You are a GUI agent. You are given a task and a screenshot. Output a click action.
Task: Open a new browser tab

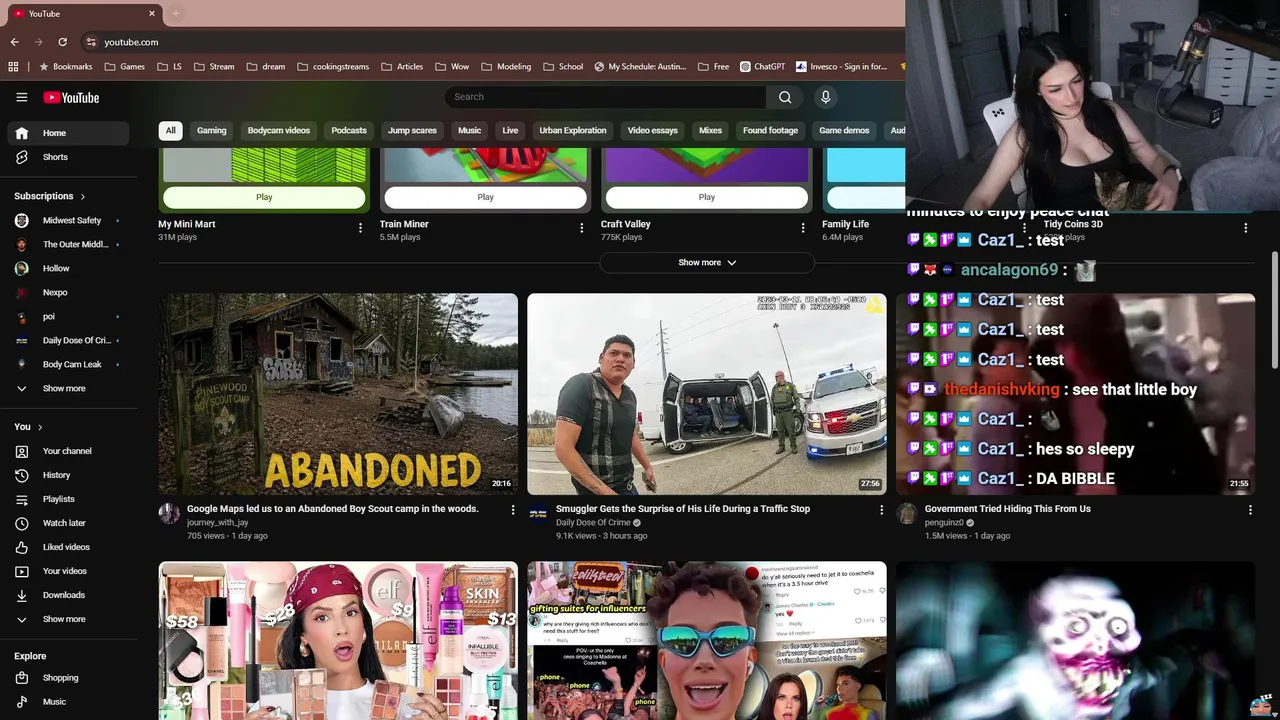[x=175, y=14]
